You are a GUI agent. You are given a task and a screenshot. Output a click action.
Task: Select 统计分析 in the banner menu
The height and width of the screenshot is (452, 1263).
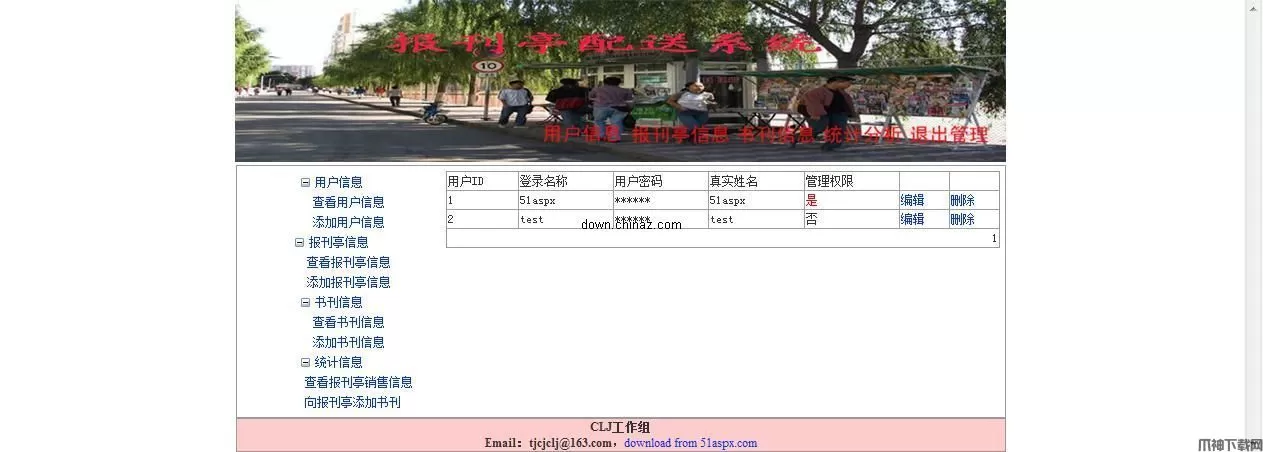[862, 135]
